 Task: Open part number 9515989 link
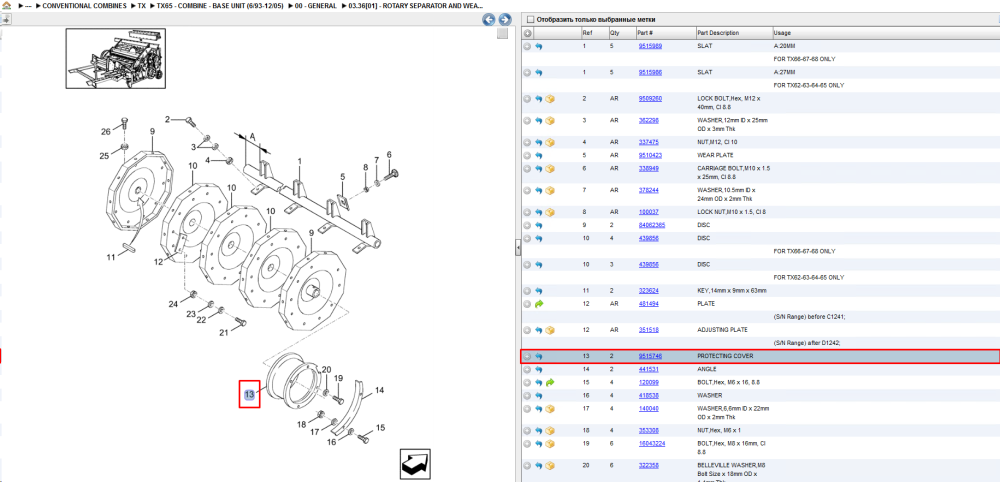click(x=650, y=47)
